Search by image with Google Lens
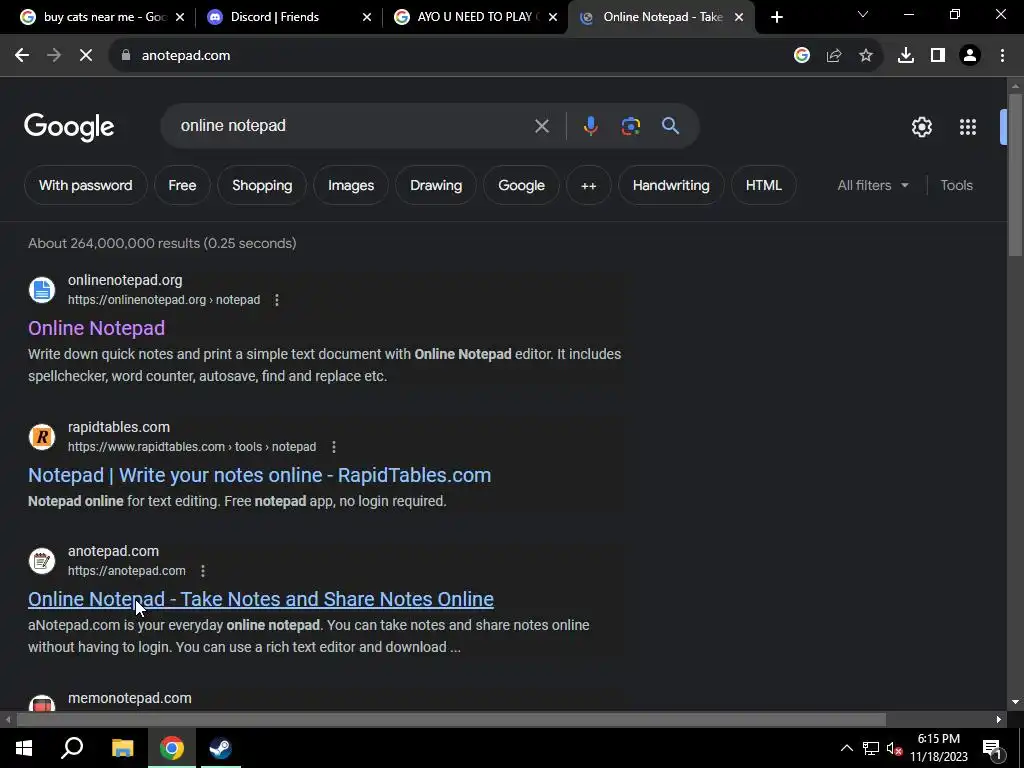This screenshot has width=1024, height=768. [x=631, y=125]
